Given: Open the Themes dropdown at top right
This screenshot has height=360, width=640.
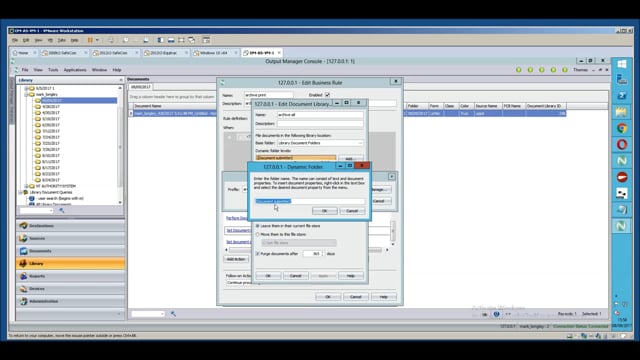Looking at the screenshot, I should pos(583,70).
